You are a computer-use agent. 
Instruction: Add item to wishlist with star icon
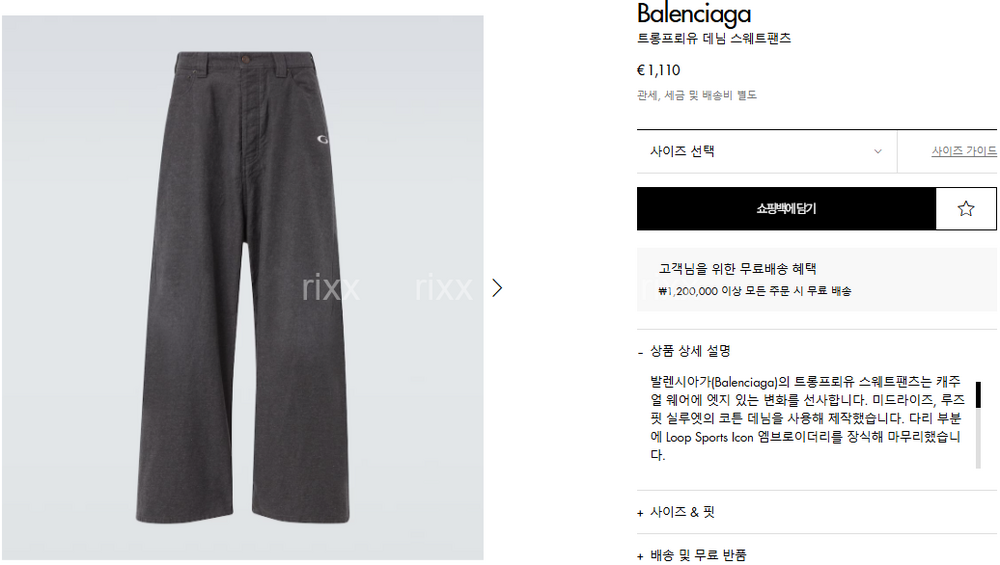pos(966,209)
